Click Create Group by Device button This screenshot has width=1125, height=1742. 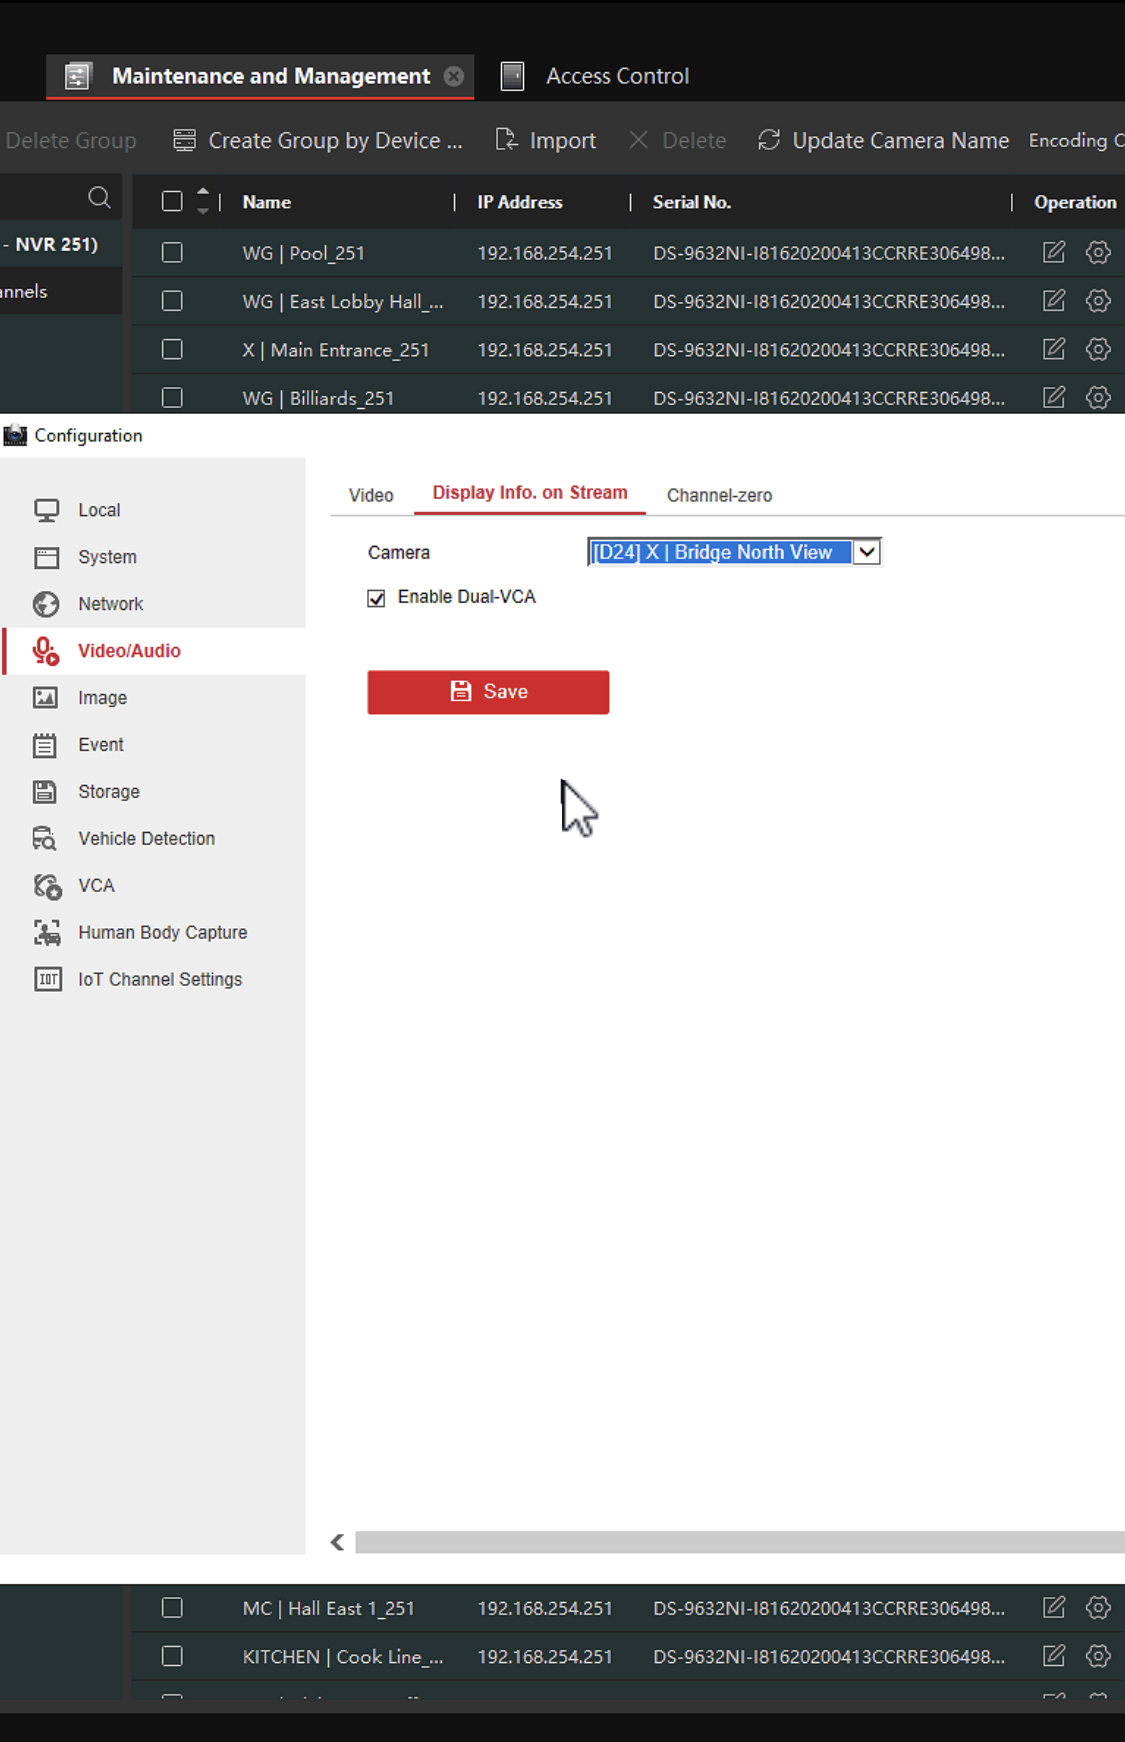pos(318,140)
